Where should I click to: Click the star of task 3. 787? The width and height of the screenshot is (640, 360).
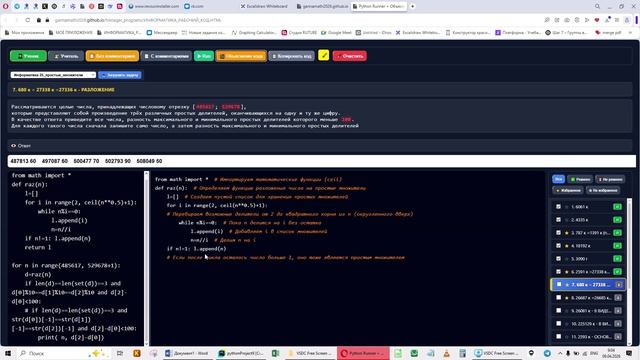coord(567,233)
